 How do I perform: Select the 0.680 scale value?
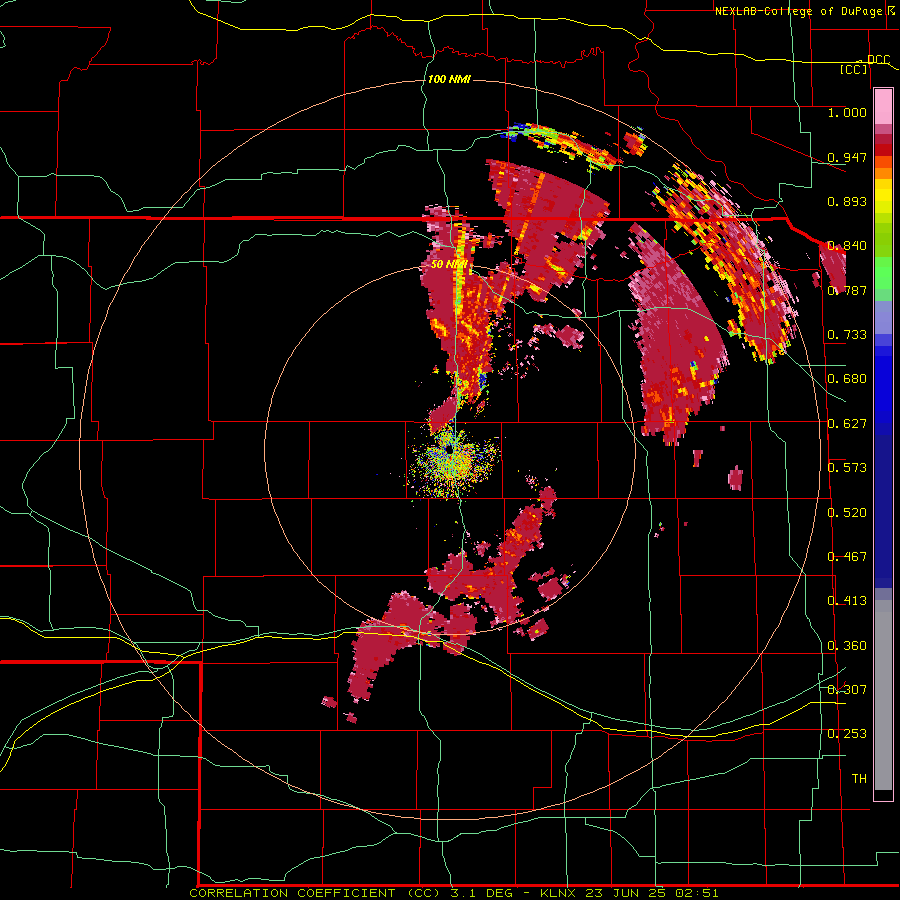point(847,379)
